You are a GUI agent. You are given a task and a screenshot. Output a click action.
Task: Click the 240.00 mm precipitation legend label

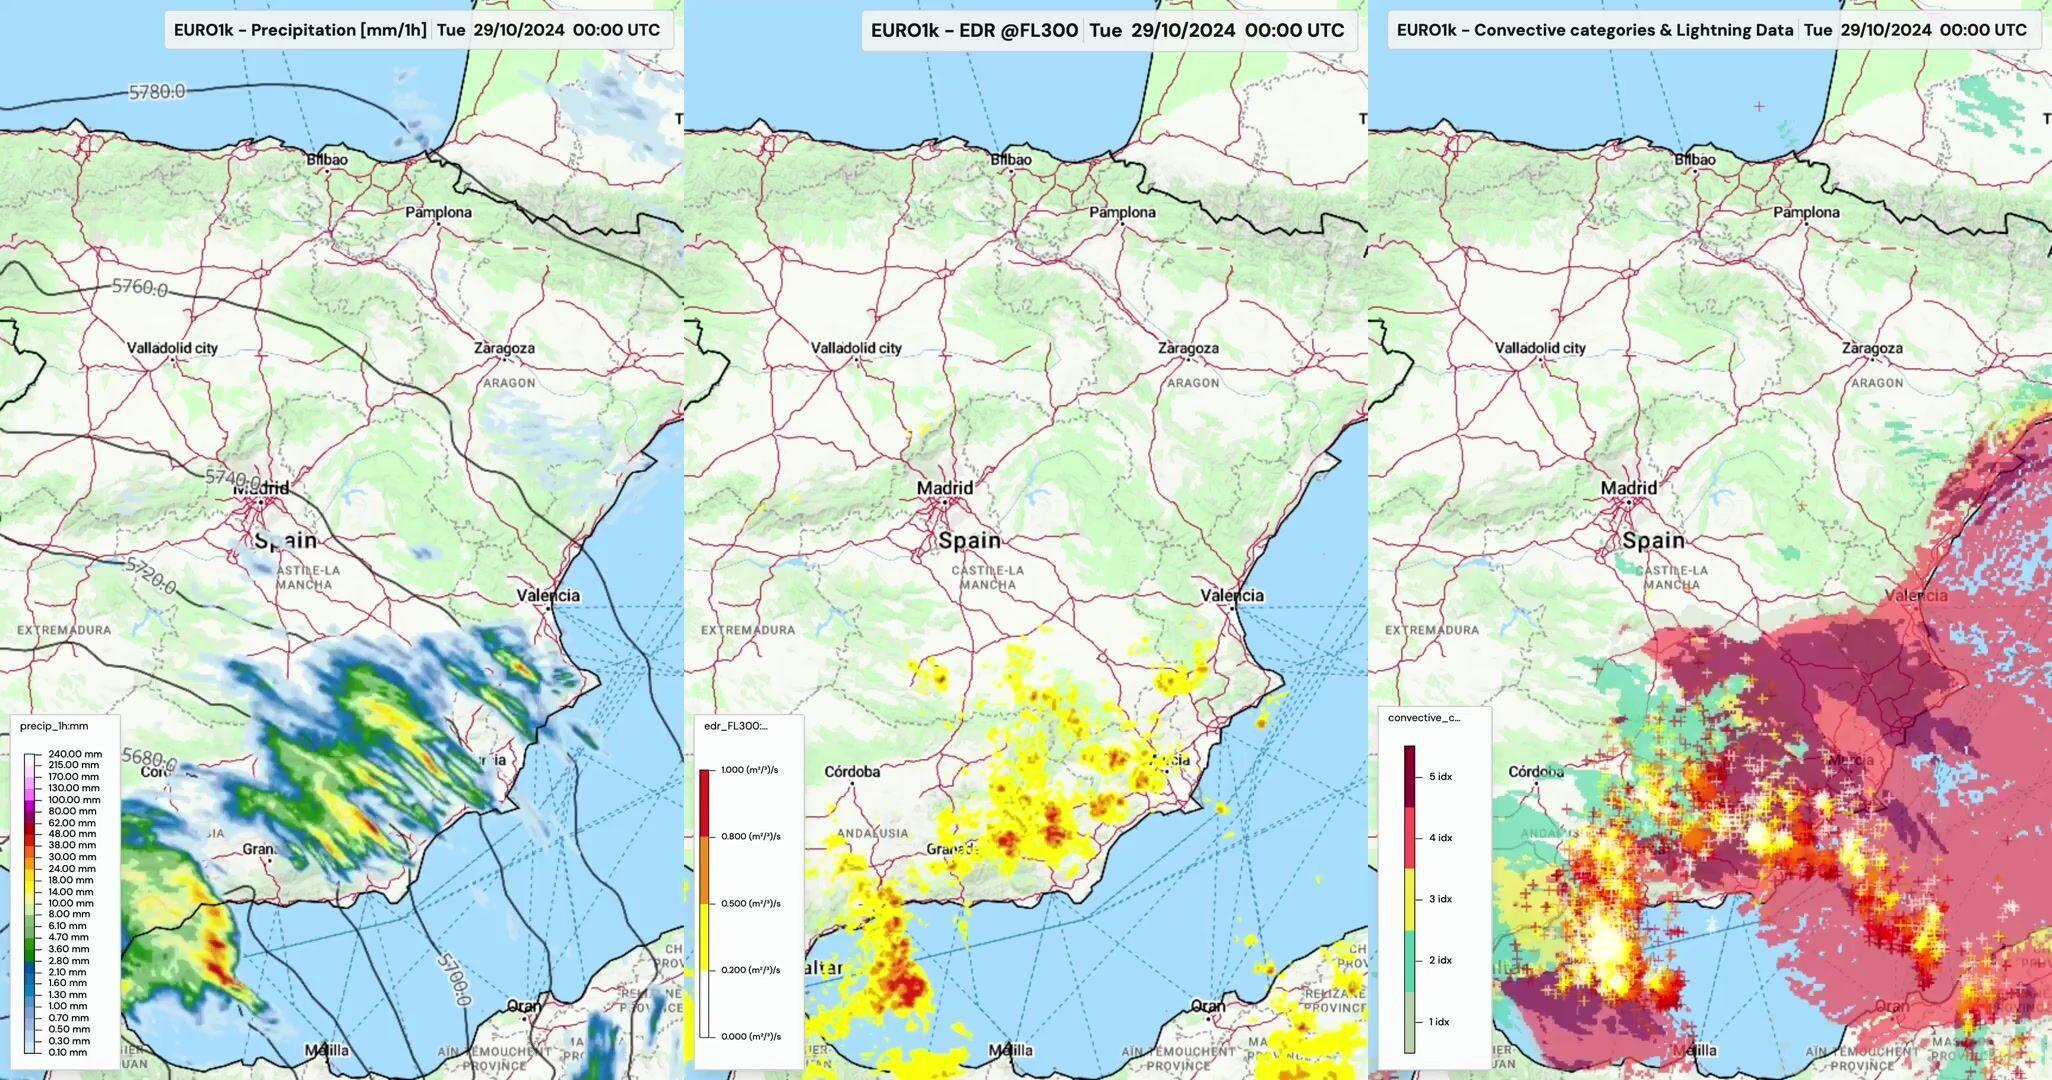[75, 754]
